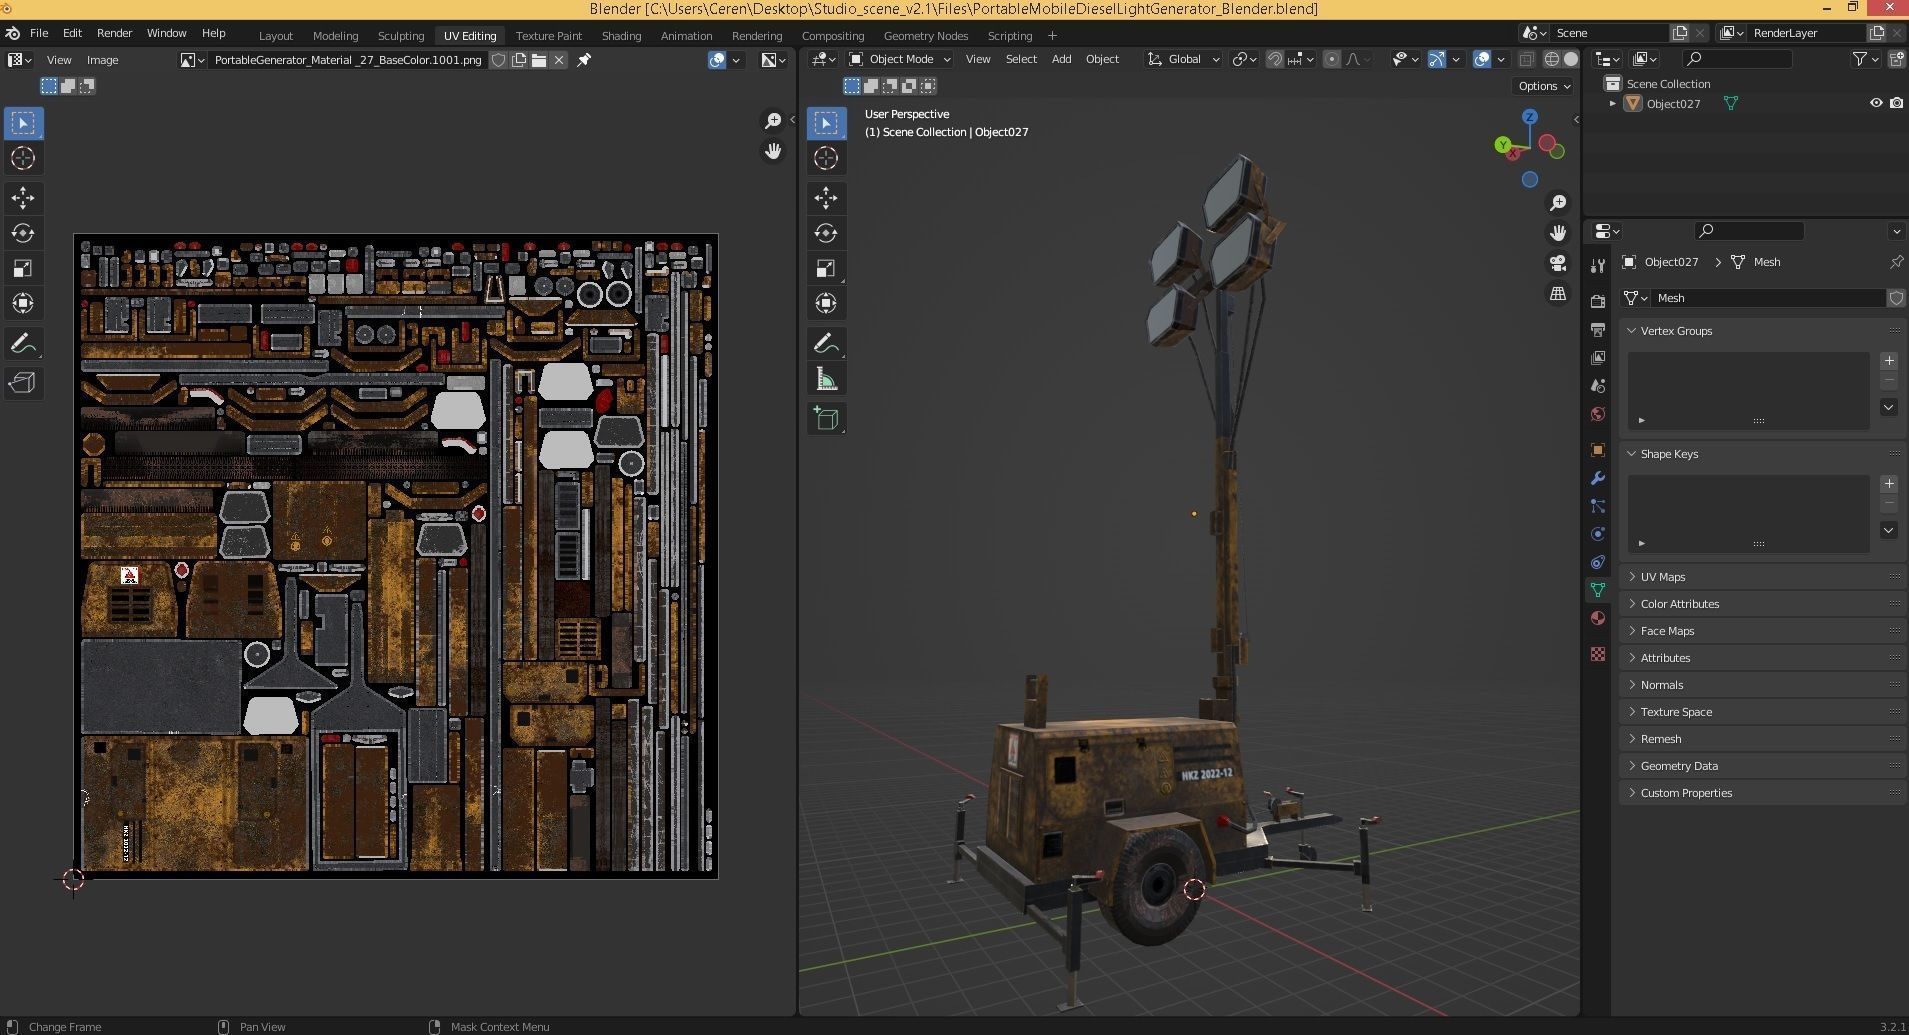Viewport: 1909px width, 1035px height.
Task: Expand the Color Attributes panel
Action: click(x=1762, y=604)
